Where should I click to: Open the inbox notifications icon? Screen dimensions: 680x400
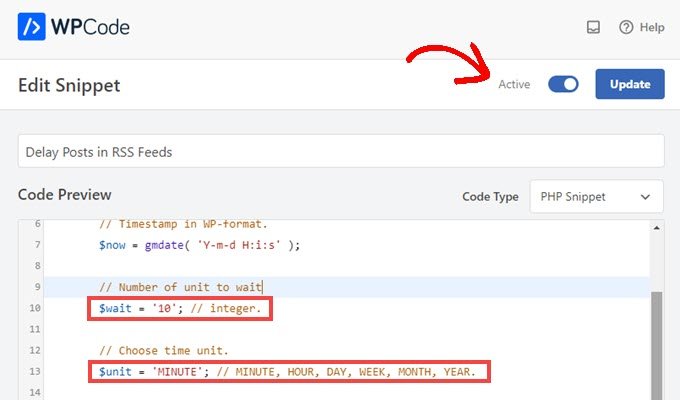pos(593,27)
